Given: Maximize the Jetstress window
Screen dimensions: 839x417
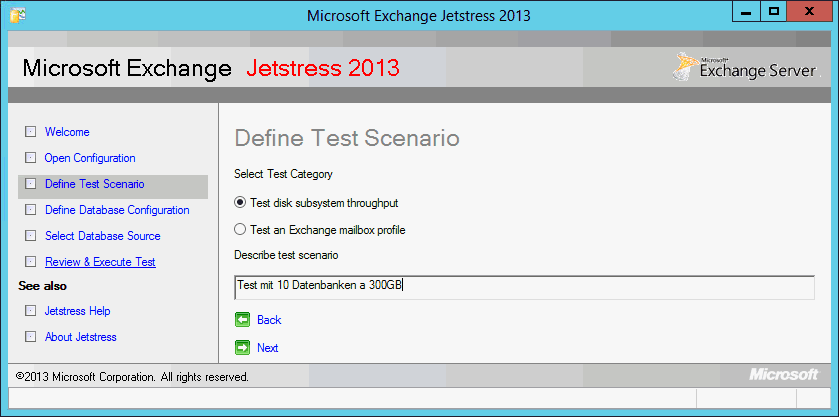Looking at the screenshot, I should (x=773, y=12).
